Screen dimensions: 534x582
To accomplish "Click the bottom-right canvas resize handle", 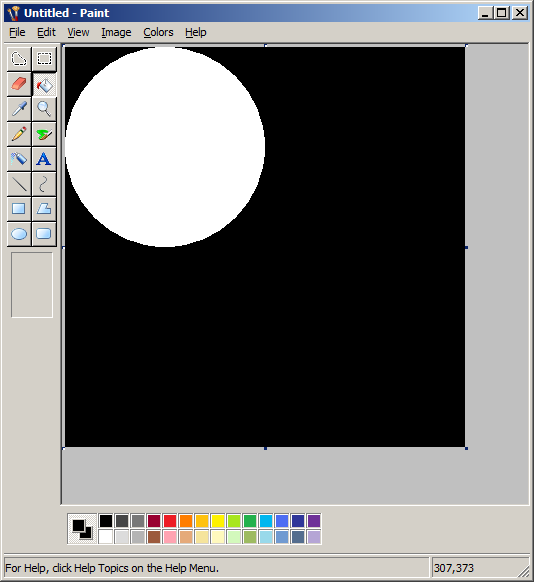I will pyautogui.click(x=466, y=448).
